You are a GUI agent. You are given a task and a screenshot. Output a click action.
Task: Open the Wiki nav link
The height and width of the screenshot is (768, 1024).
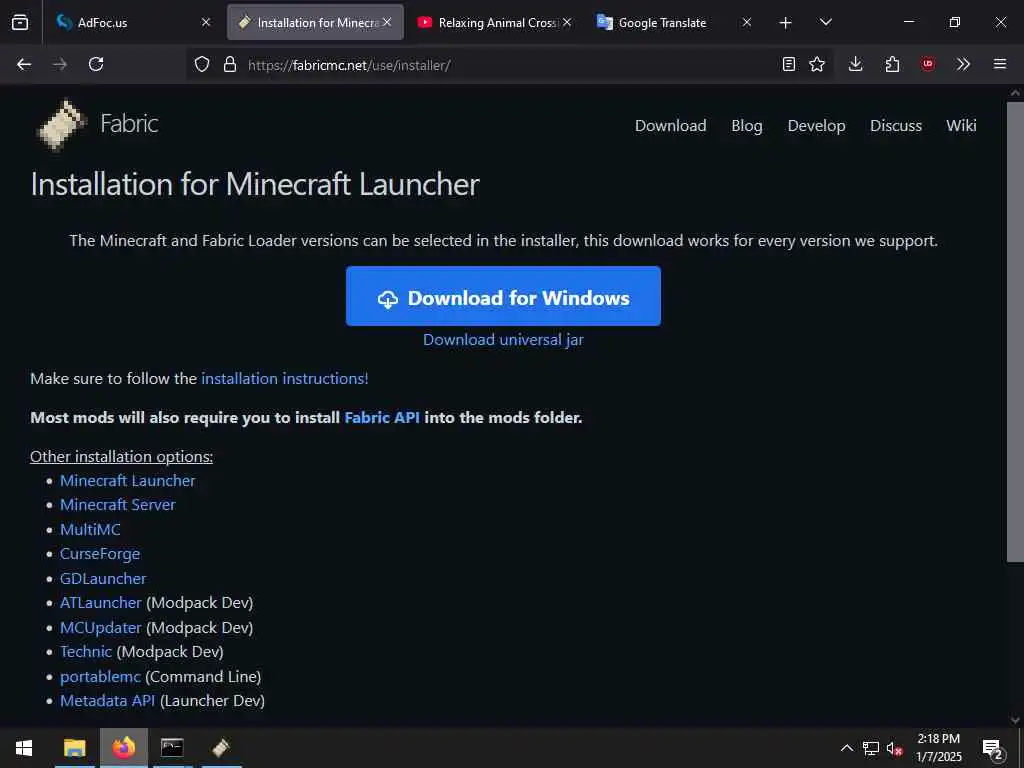click(x=961, y=125)
